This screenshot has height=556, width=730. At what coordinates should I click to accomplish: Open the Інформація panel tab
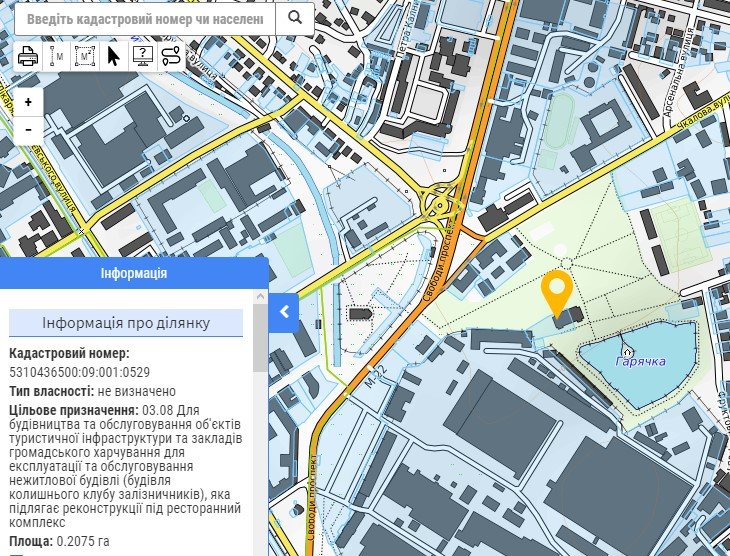tap(134, 273)
